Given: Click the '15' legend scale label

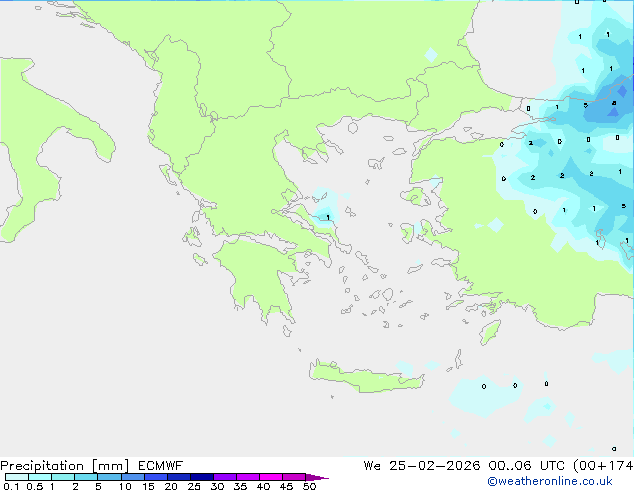Looking at the screenshot, I should tap(148, 486).
